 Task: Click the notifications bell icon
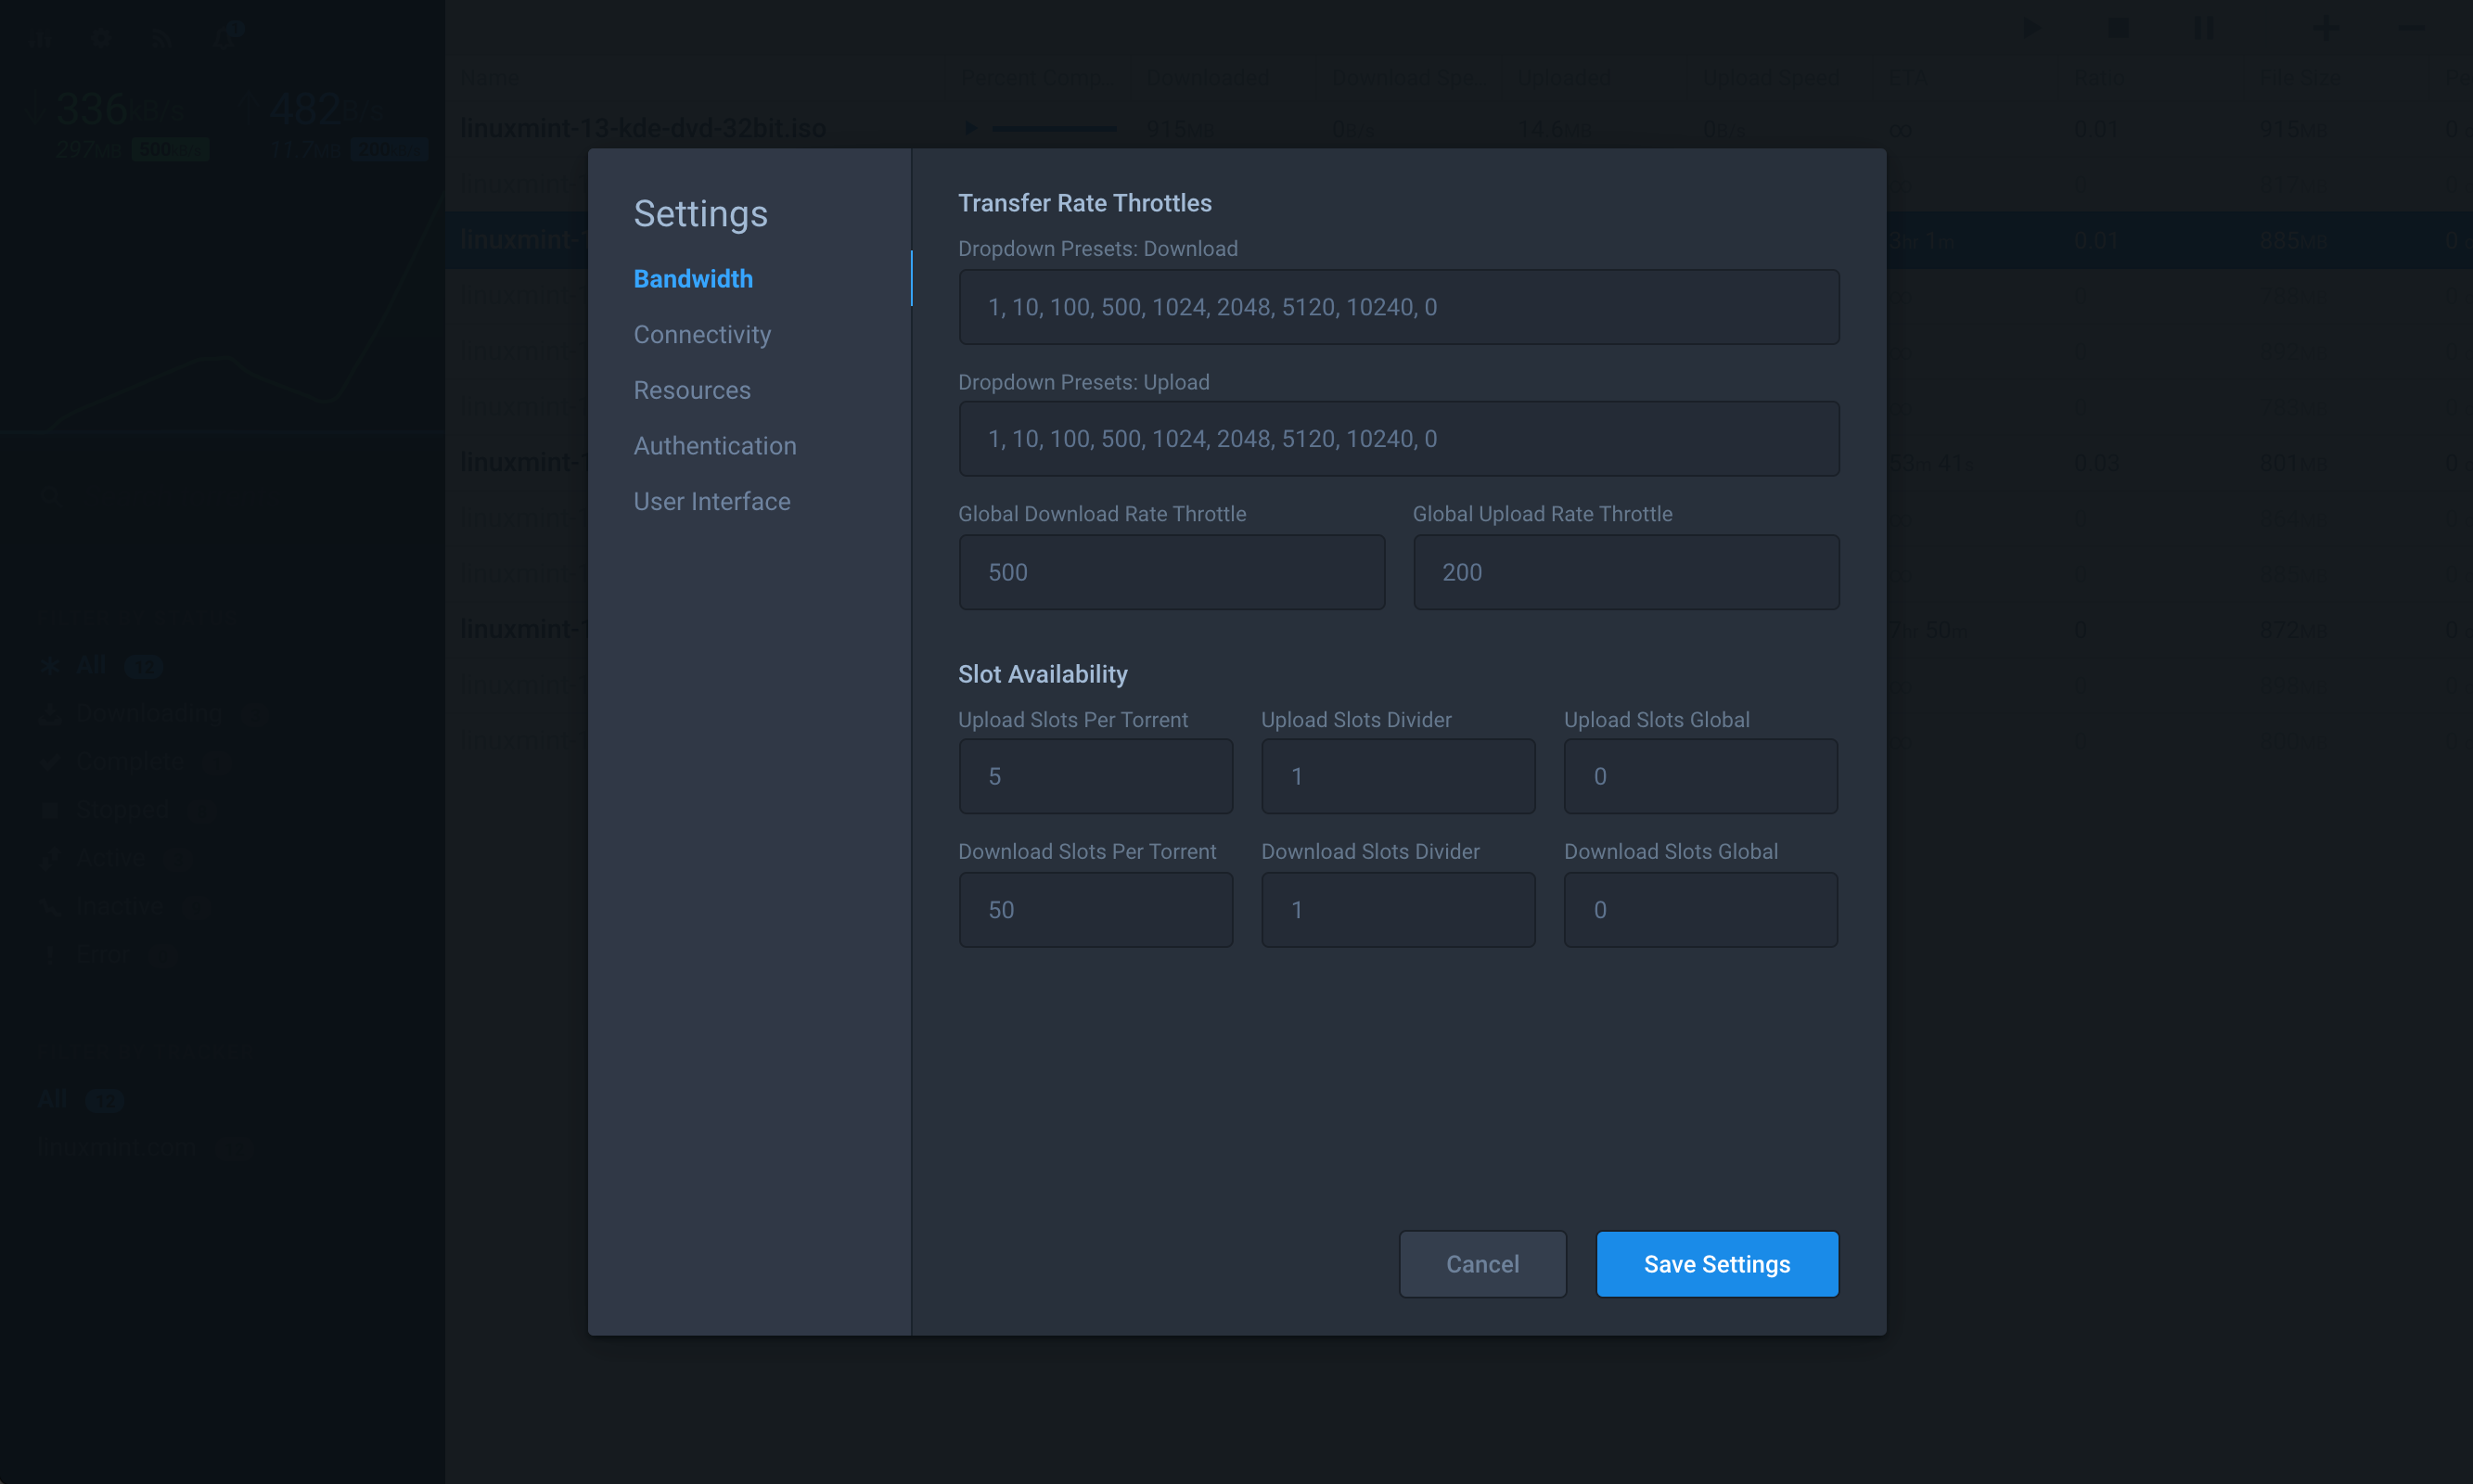tap(224, 38)
